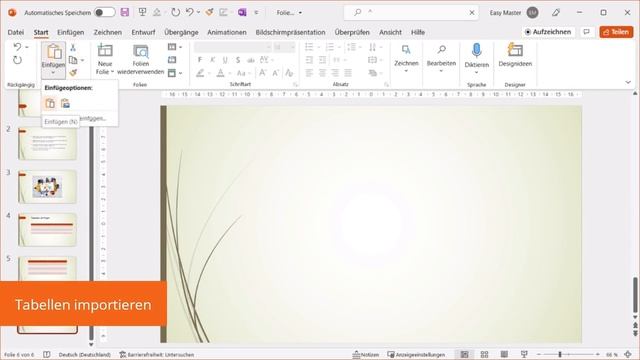Switch to slide sorter view icon
The width and height of the screenshot is (640, 360).
point(484,354)
